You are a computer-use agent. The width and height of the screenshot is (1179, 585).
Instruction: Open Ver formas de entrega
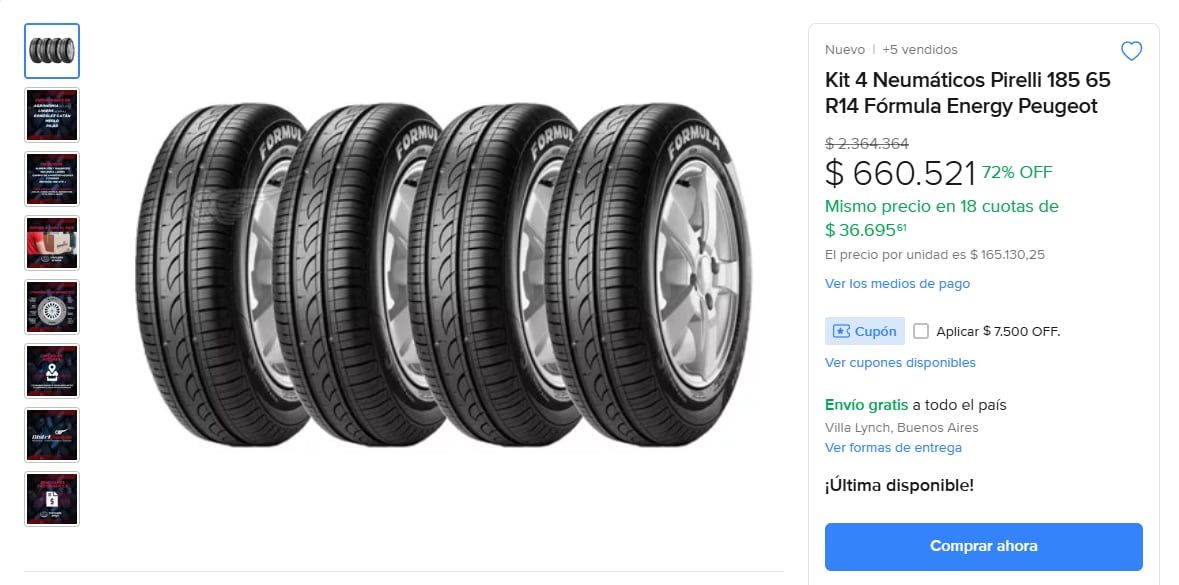(893, 447)
